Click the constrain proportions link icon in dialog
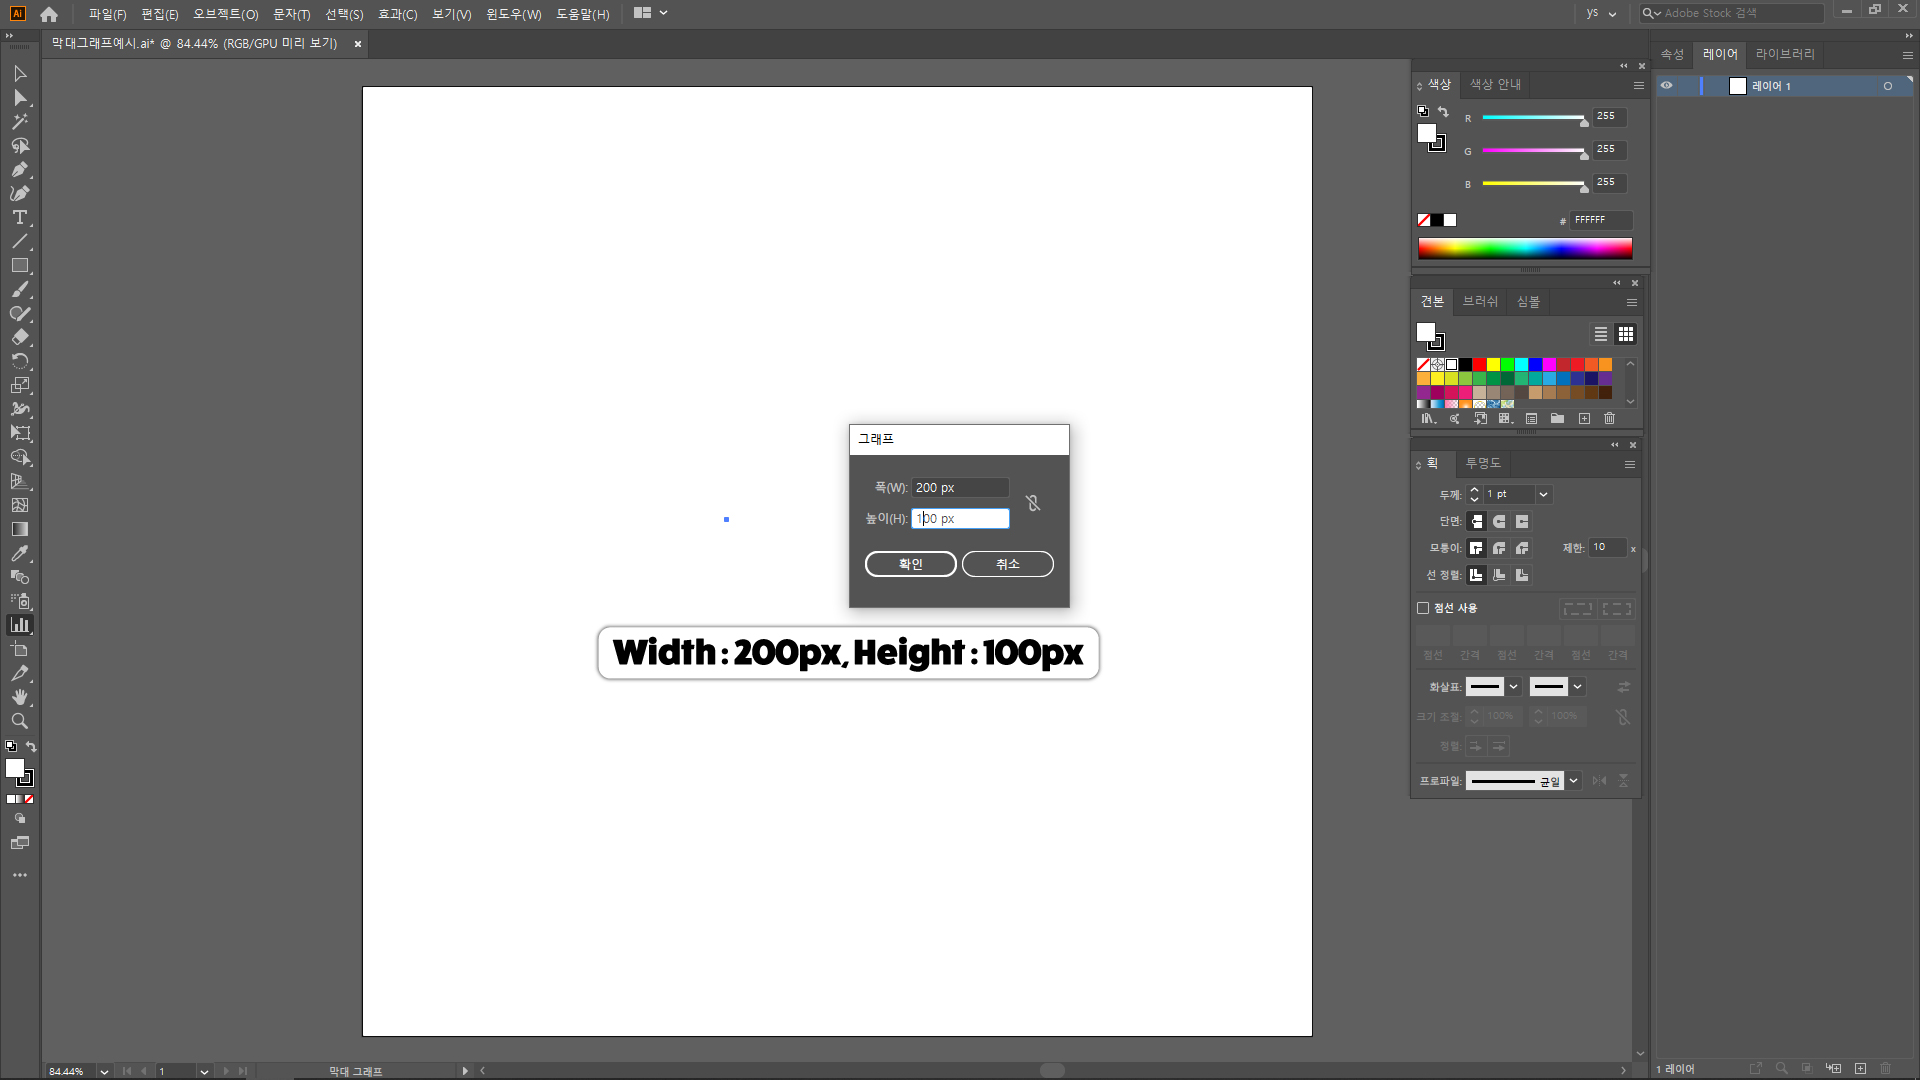The width and height of the screenshot is (1920, 1080). (1033, 503)
